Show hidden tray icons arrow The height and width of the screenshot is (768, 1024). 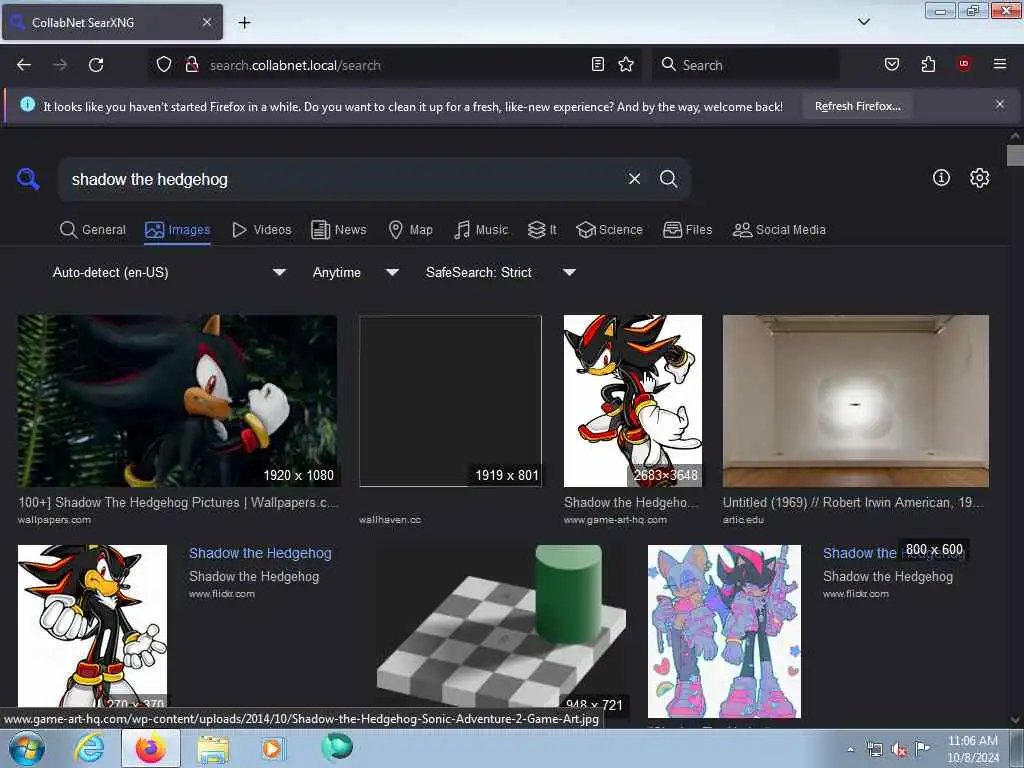850,749
